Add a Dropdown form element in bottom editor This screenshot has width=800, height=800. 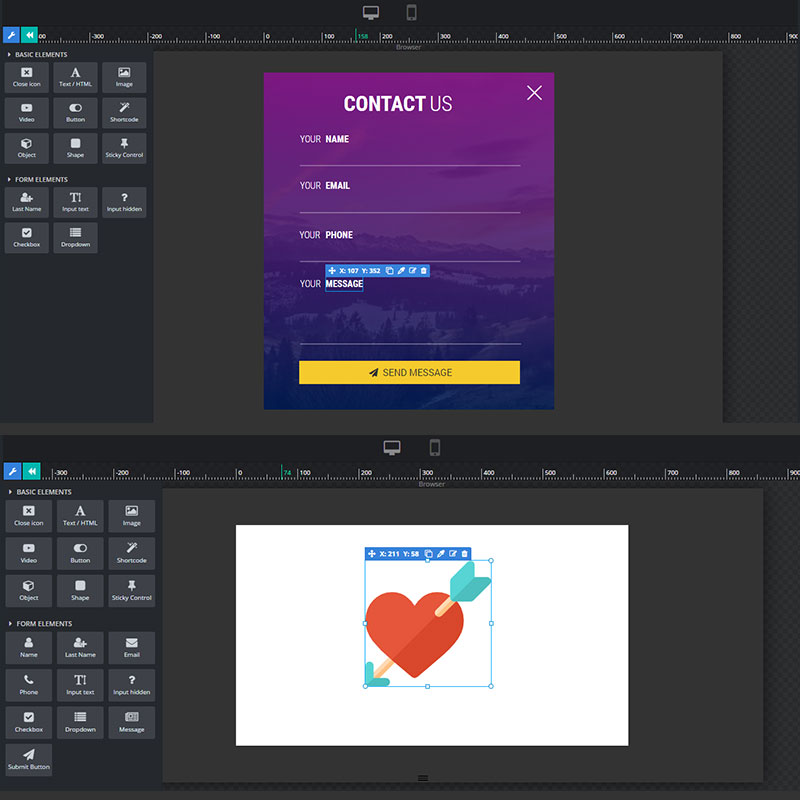pos(80,722)
